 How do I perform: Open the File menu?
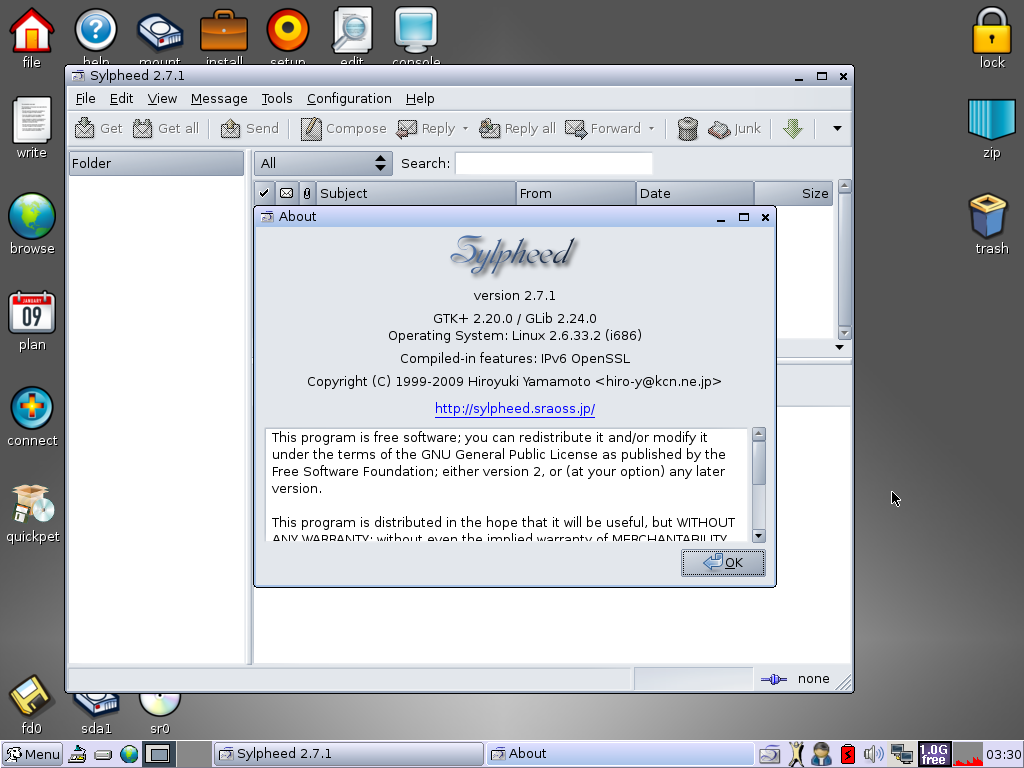point(86,99)
